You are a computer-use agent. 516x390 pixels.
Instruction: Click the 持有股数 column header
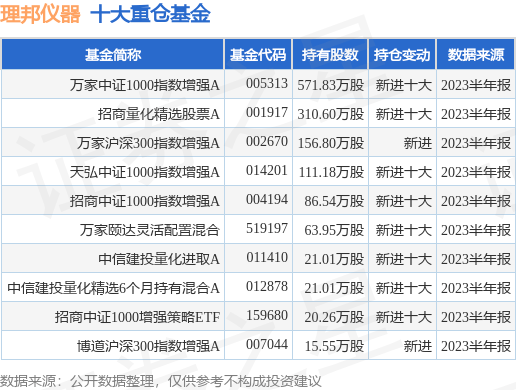click(330, 55)
